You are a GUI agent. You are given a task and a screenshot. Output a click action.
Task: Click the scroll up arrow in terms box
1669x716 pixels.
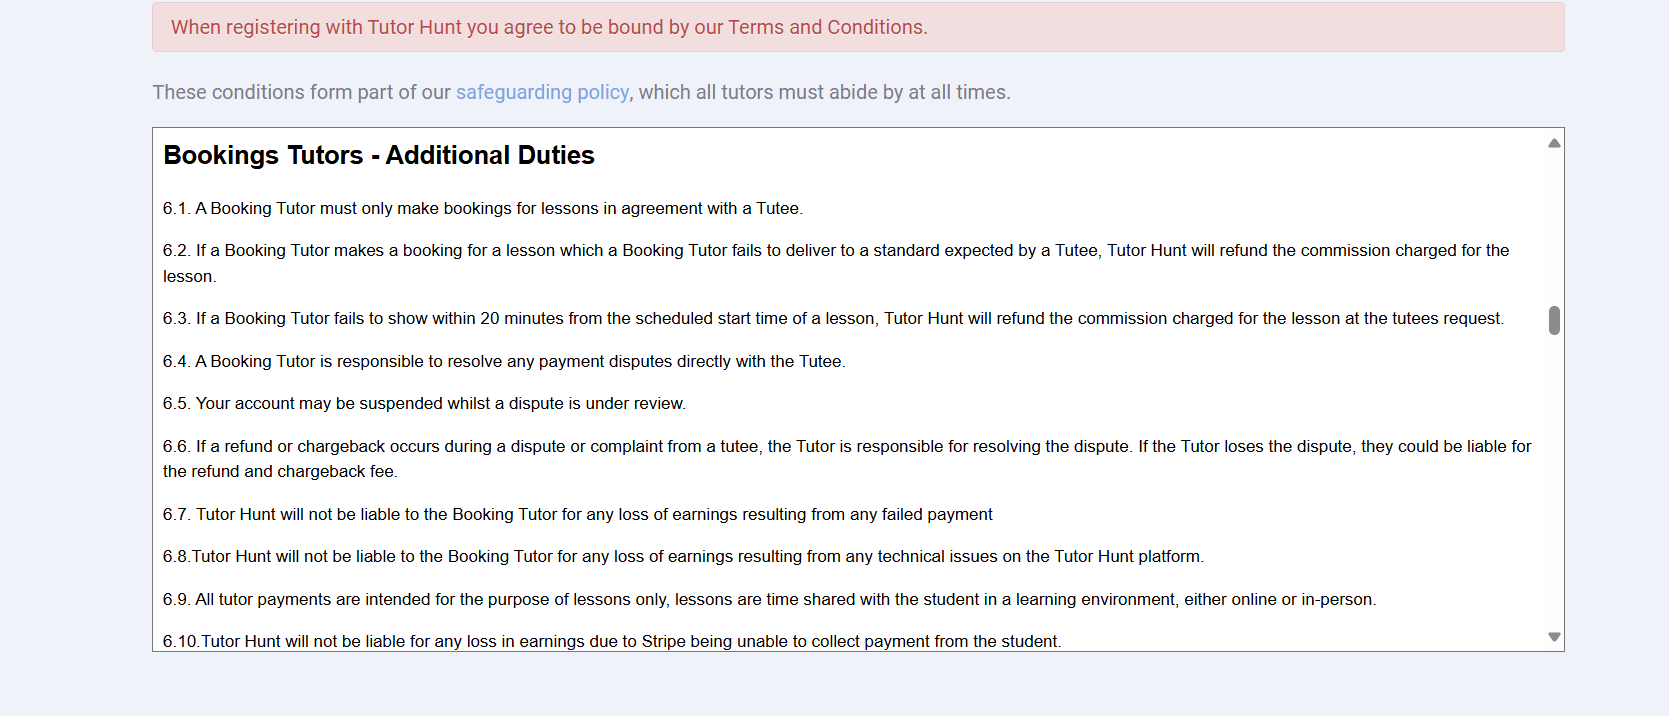pos(1554,143)
